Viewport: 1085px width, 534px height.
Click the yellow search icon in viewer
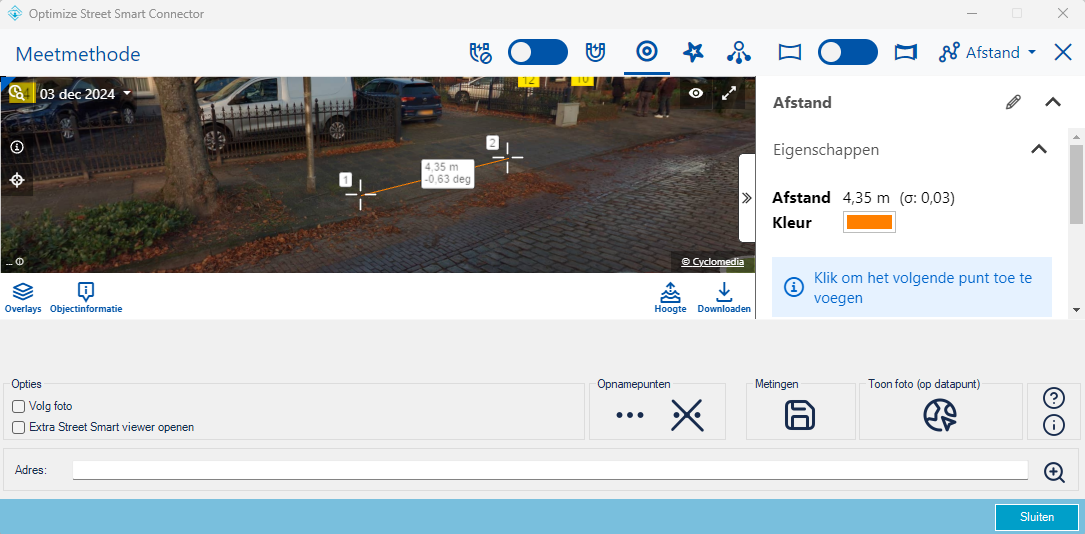coord(19,93)
